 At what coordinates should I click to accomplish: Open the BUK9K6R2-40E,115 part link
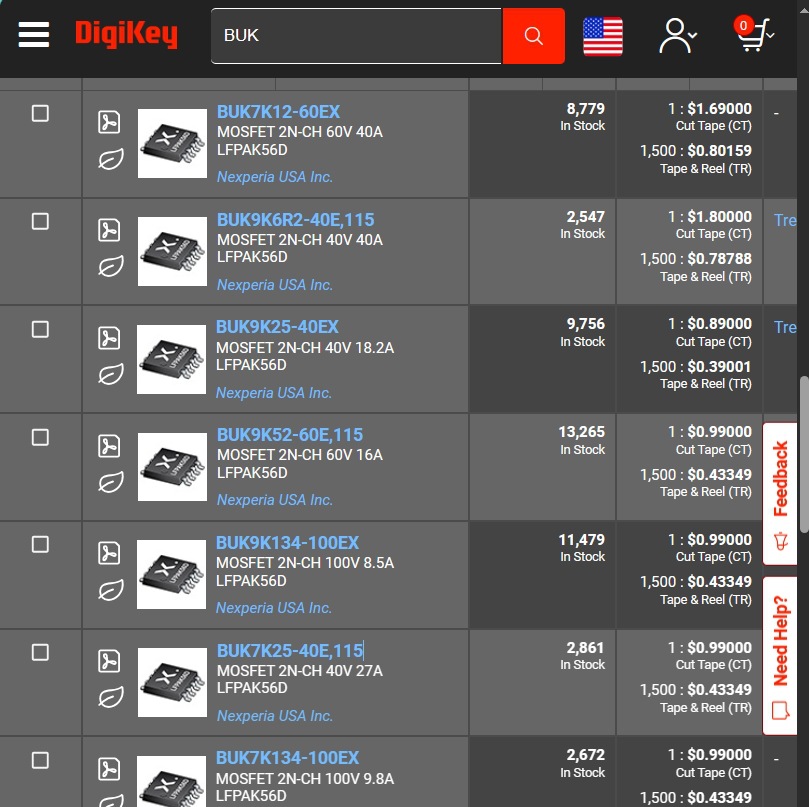pos(295,220)
